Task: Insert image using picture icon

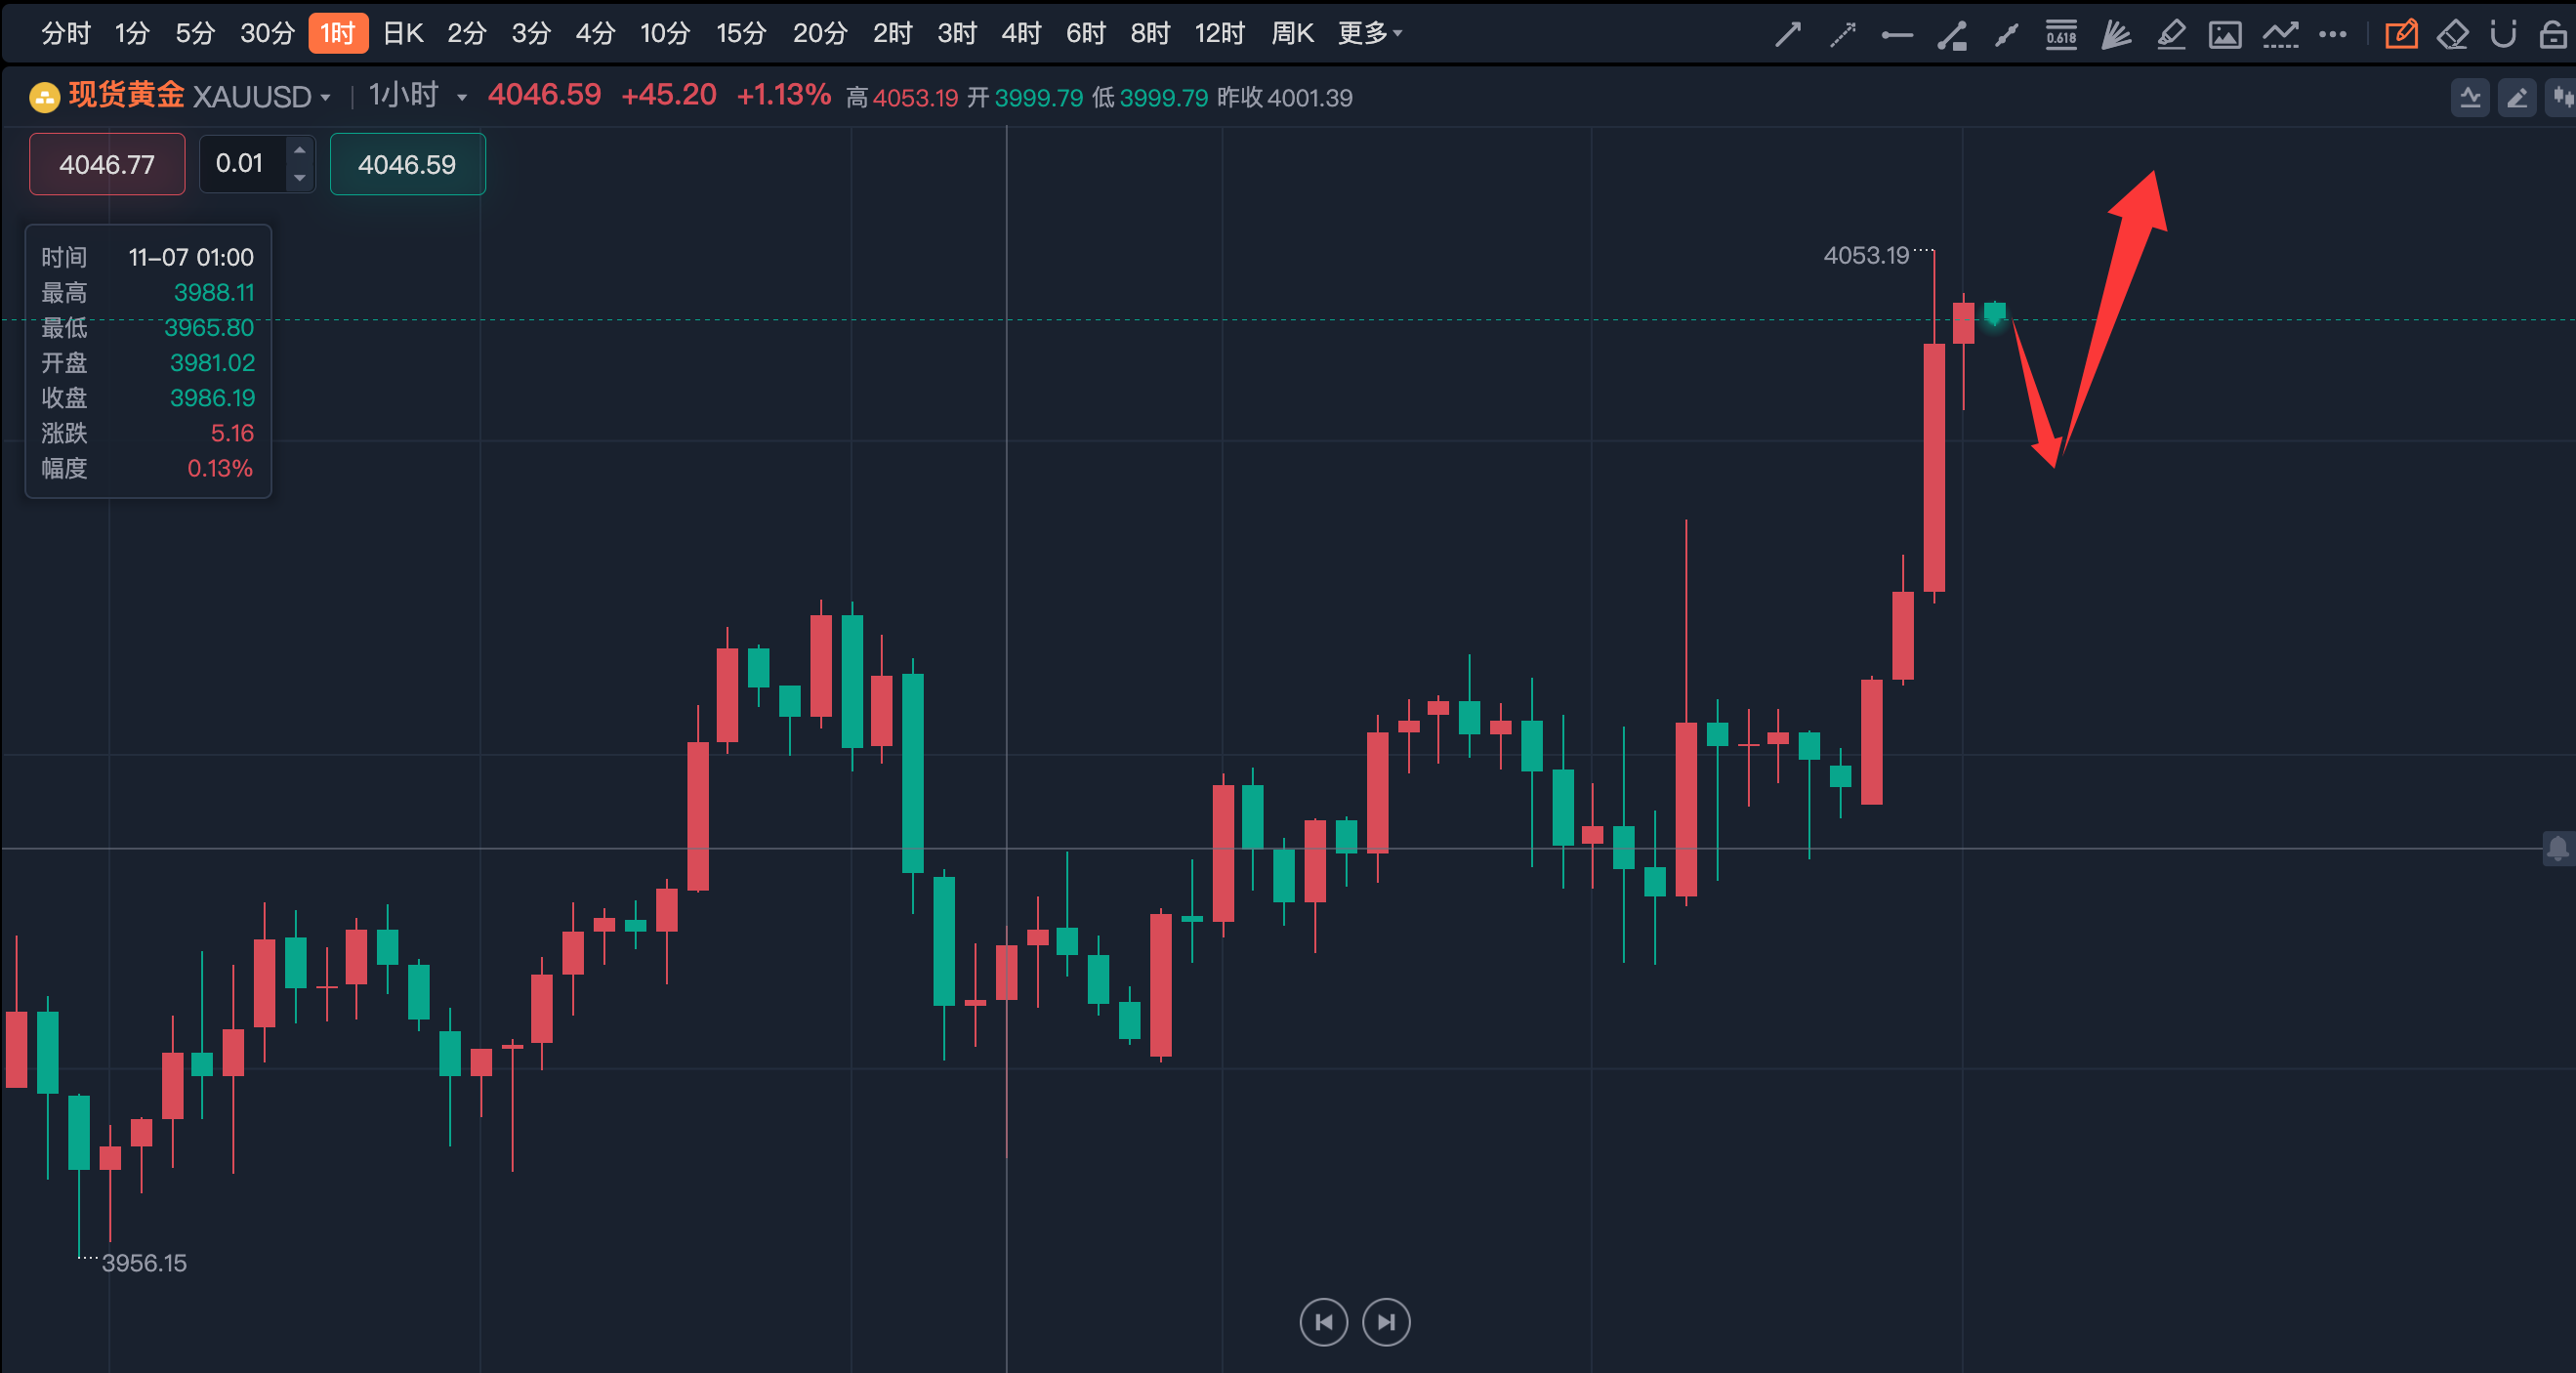Action: (x=2225, y=34)
